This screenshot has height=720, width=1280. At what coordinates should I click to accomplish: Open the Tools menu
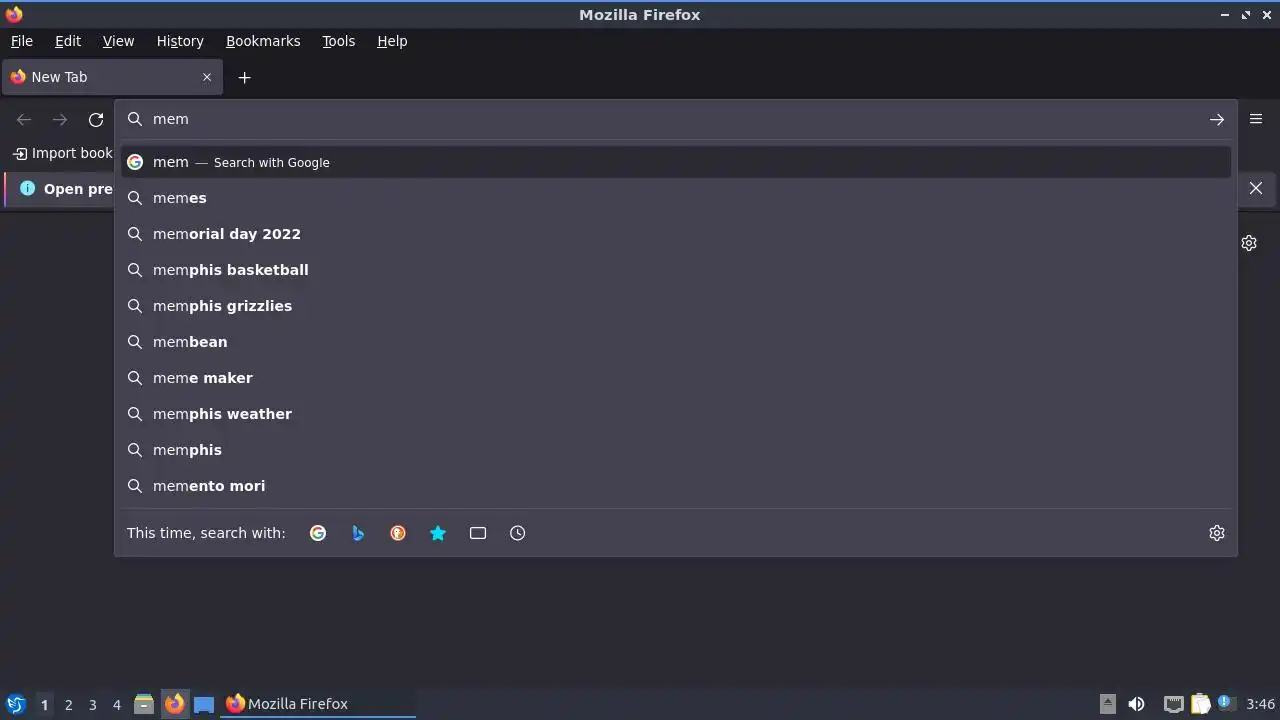[x=338, y=41]
